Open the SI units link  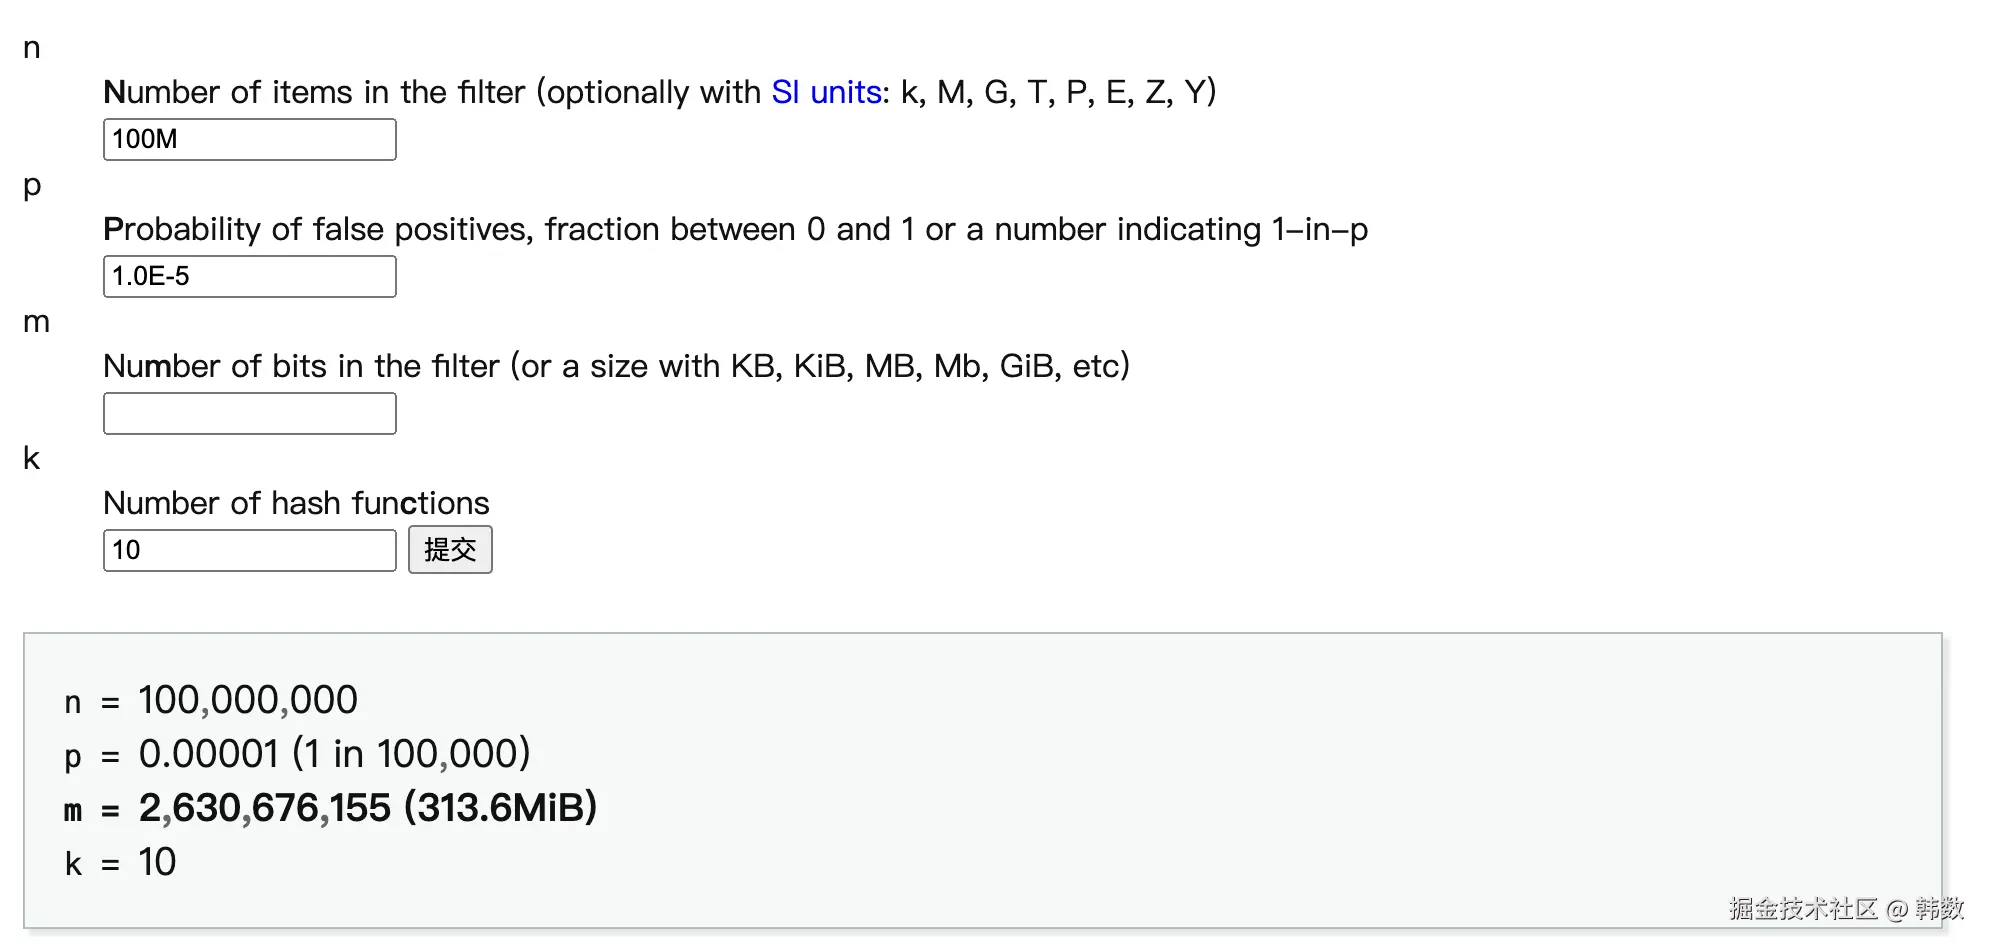pos(826,92)
